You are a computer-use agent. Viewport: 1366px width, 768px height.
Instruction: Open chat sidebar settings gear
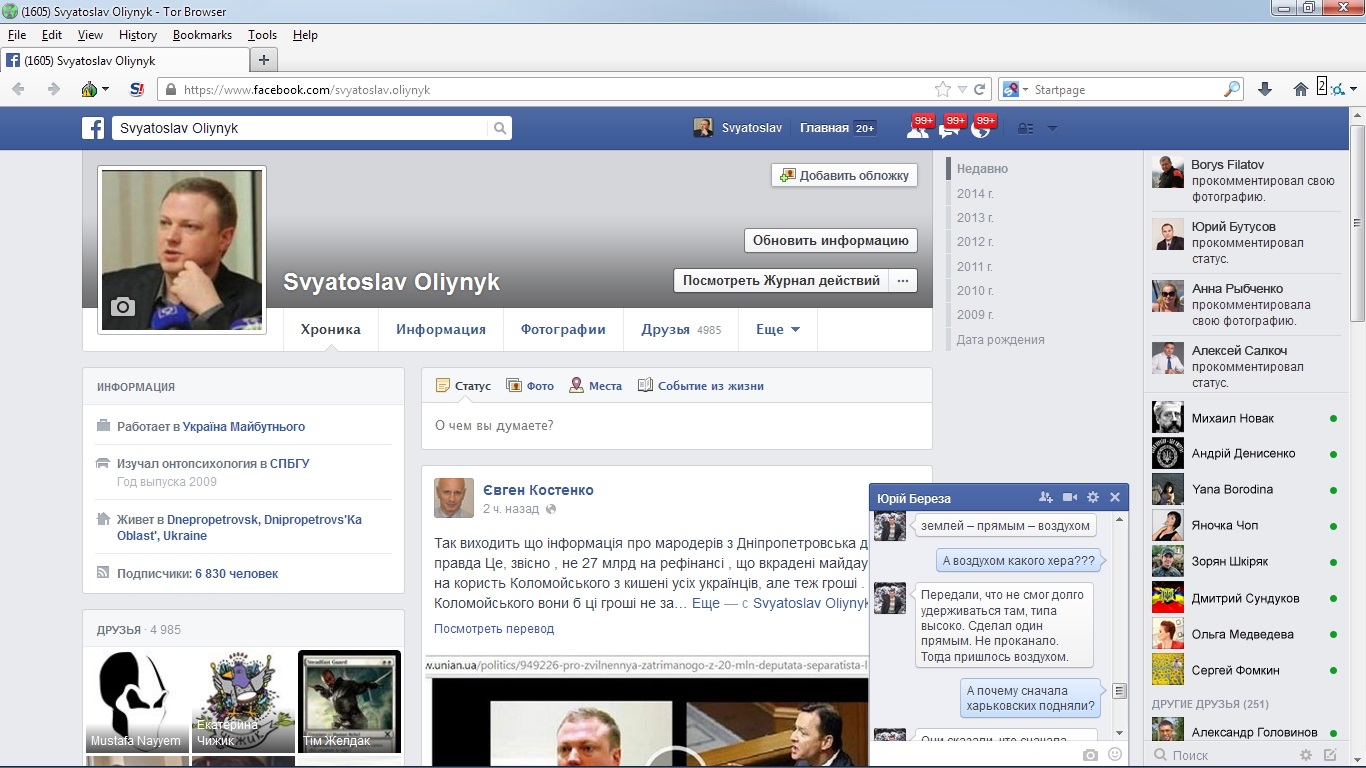point(1306,755)
